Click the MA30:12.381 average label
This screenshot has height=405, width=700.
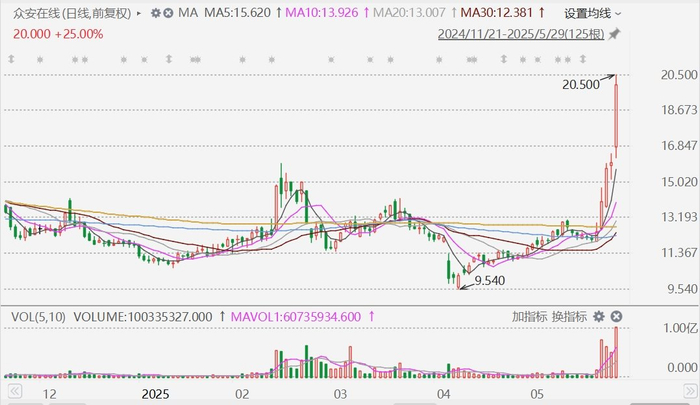tap(497, 13)
